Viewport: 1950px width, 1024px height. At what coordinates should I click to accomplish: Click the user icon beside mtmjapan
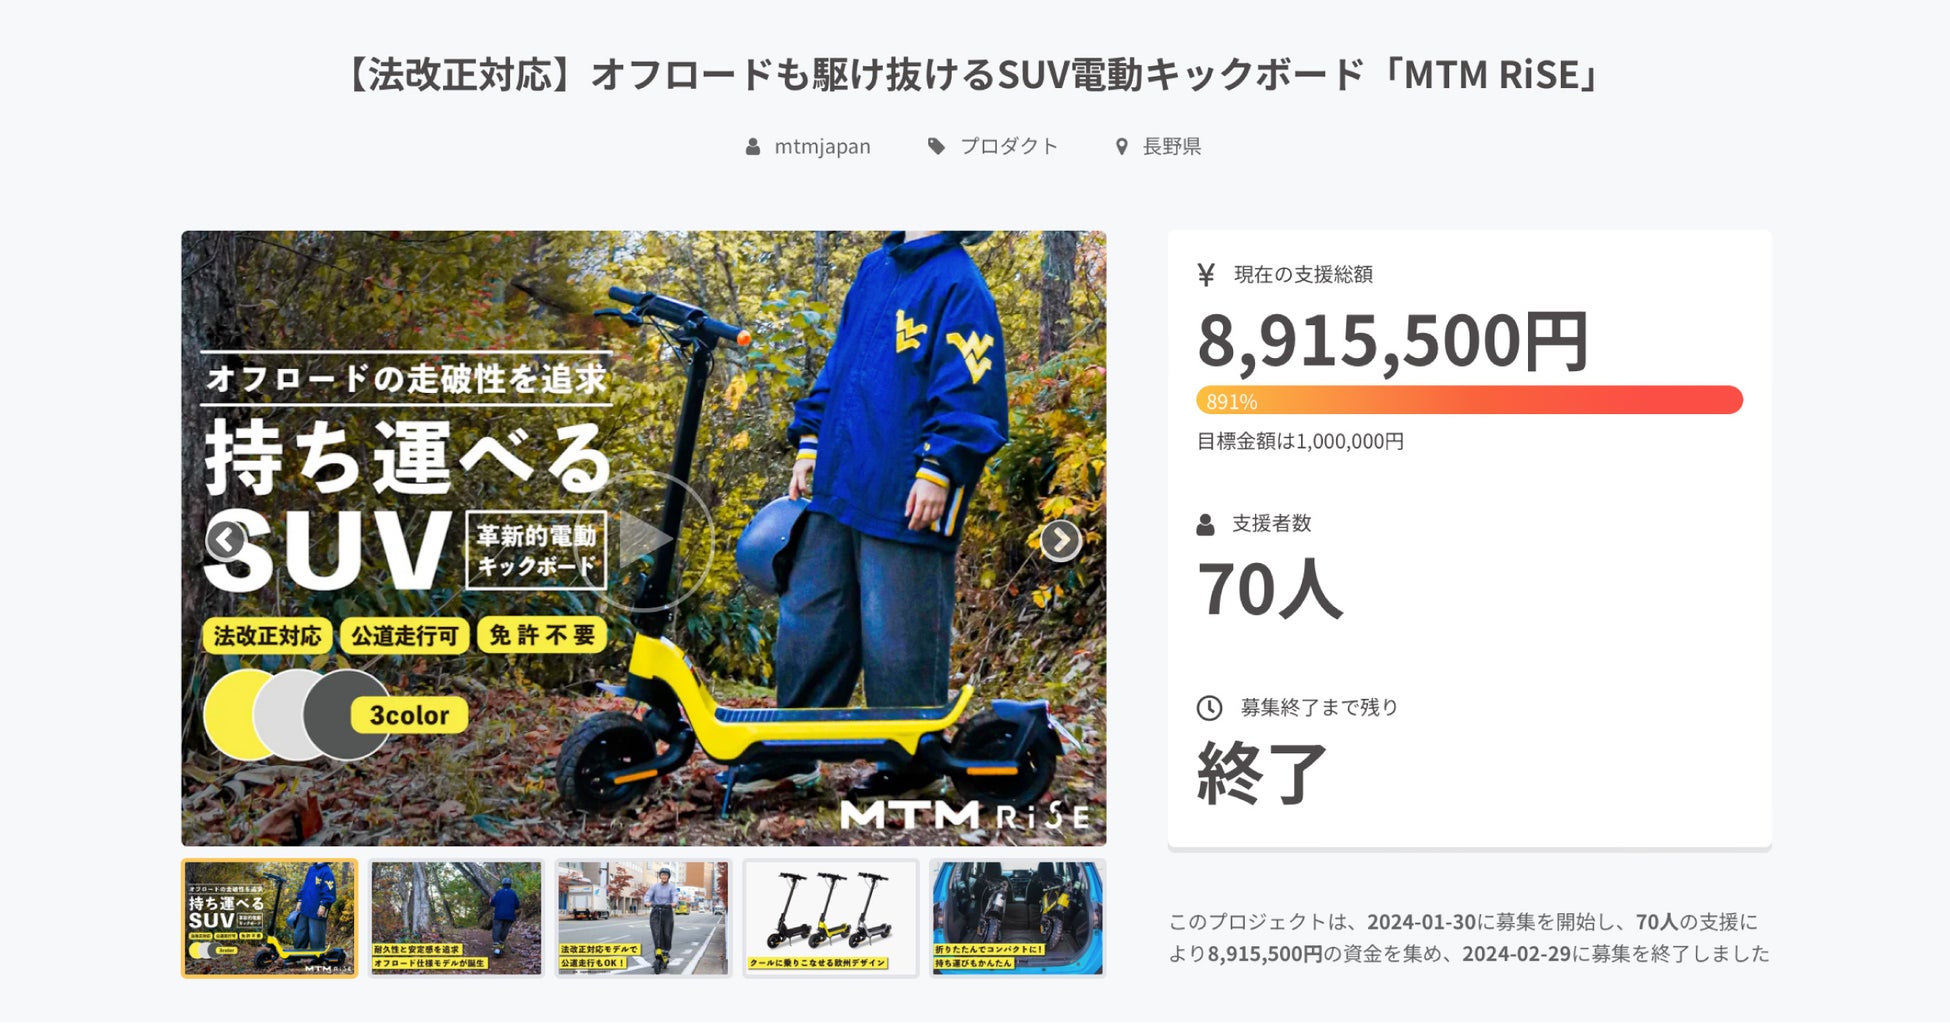tap(753, 147)
